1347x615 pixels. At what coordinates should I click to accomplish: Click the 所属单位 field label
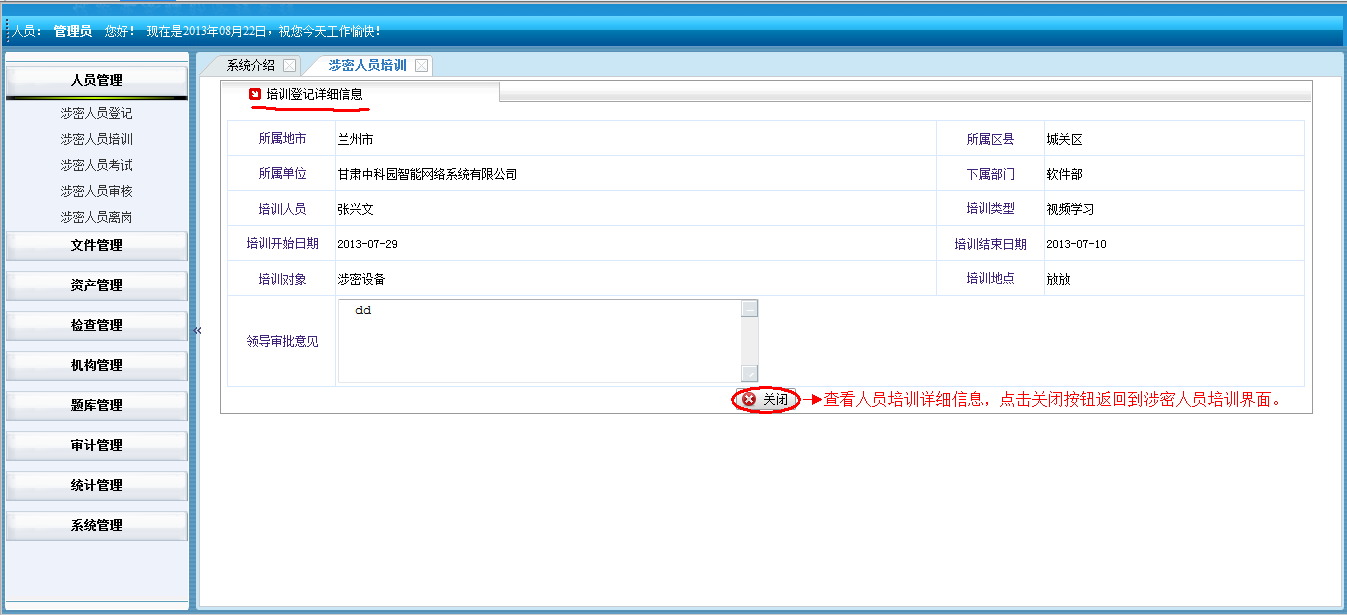pyautogui.click(x=283, y=174)
